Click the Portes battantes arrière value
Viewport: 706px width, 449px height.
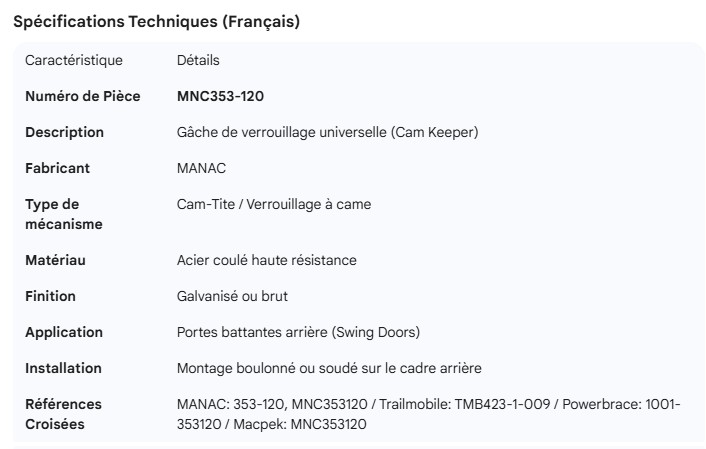[x=298, y=332]
